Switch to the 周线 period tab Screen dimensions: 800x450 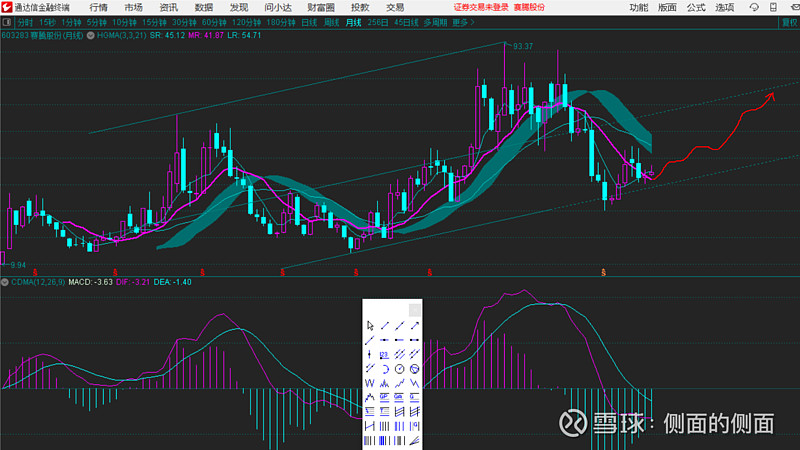331,22
